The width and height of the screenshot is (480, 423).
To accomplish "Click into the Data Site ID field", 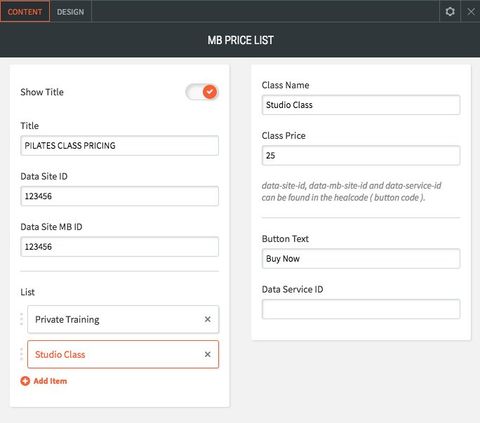I will click(119, 196).
